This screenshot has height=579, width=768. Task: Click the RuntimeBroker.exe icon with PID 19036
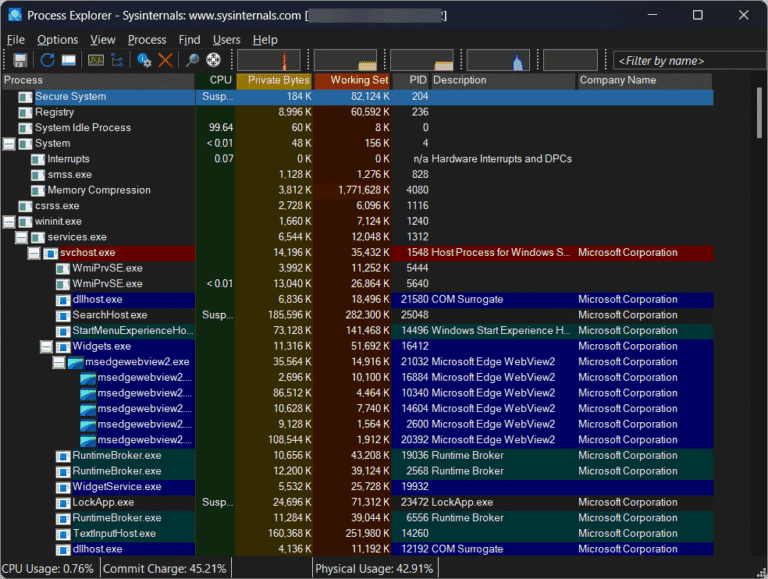[63, 456]
